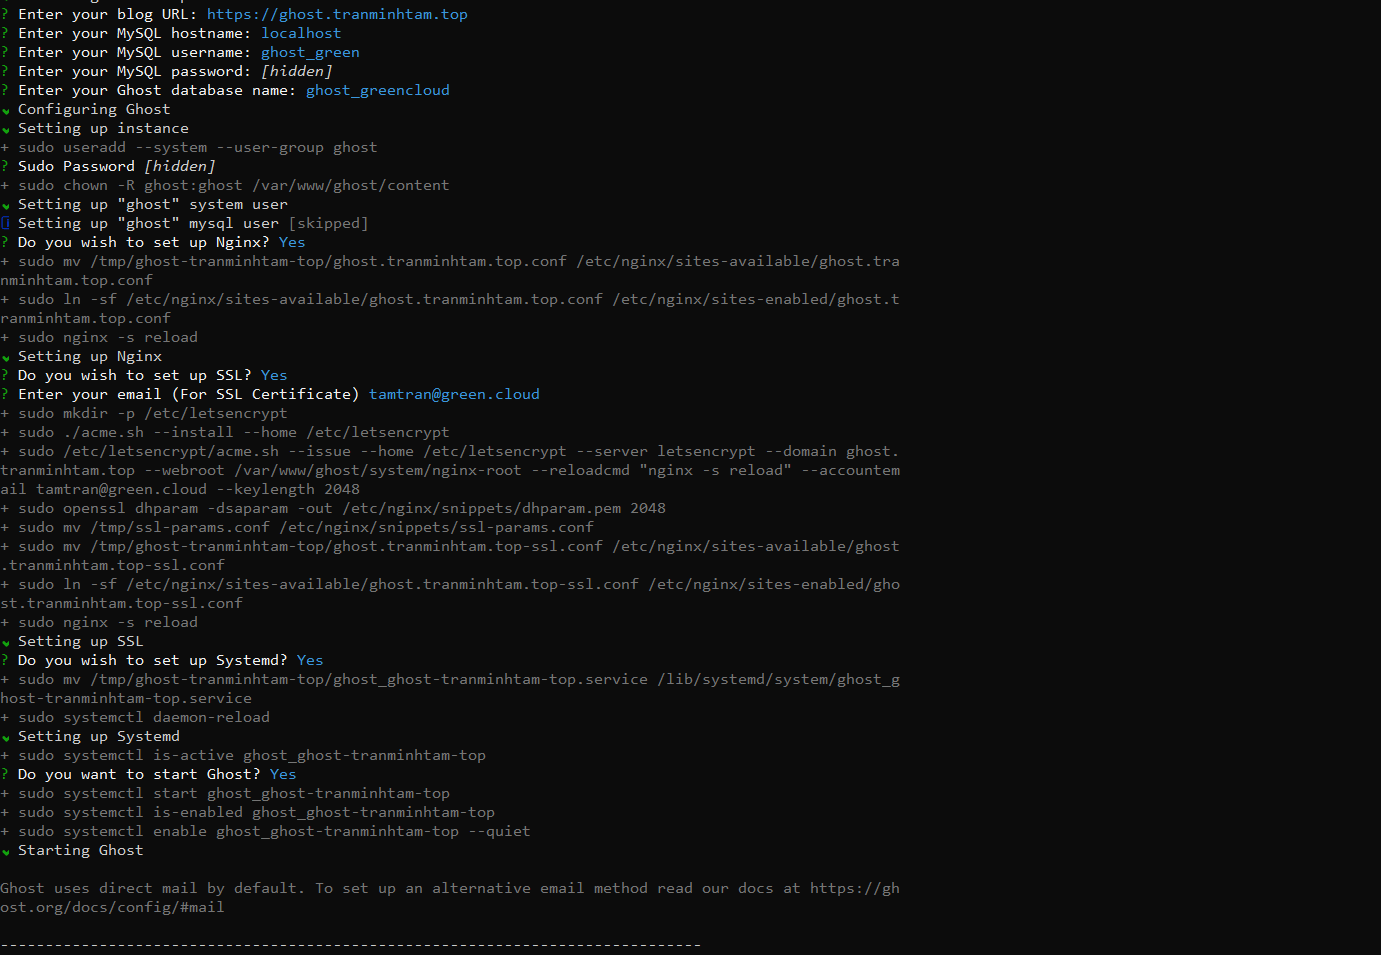This screenshot has height=955, width=1381.
Task: Click the Ghost uses direct mail message
Action: [x=450, y=897]
